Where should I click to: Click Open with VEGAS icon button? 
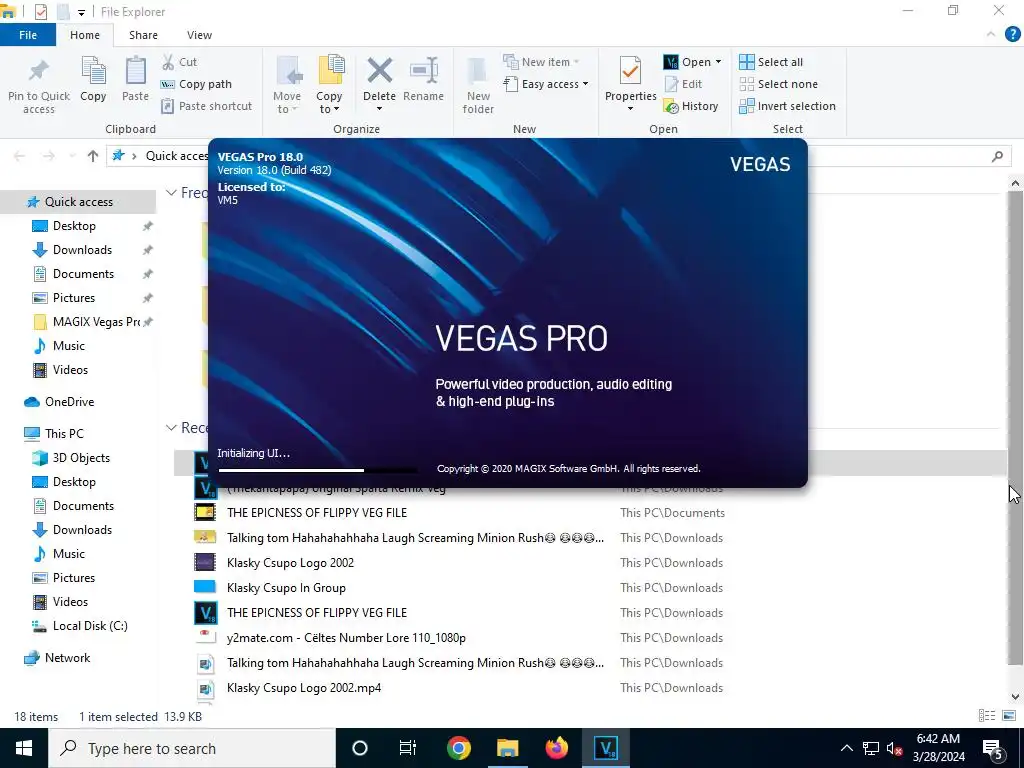[686, 62]
